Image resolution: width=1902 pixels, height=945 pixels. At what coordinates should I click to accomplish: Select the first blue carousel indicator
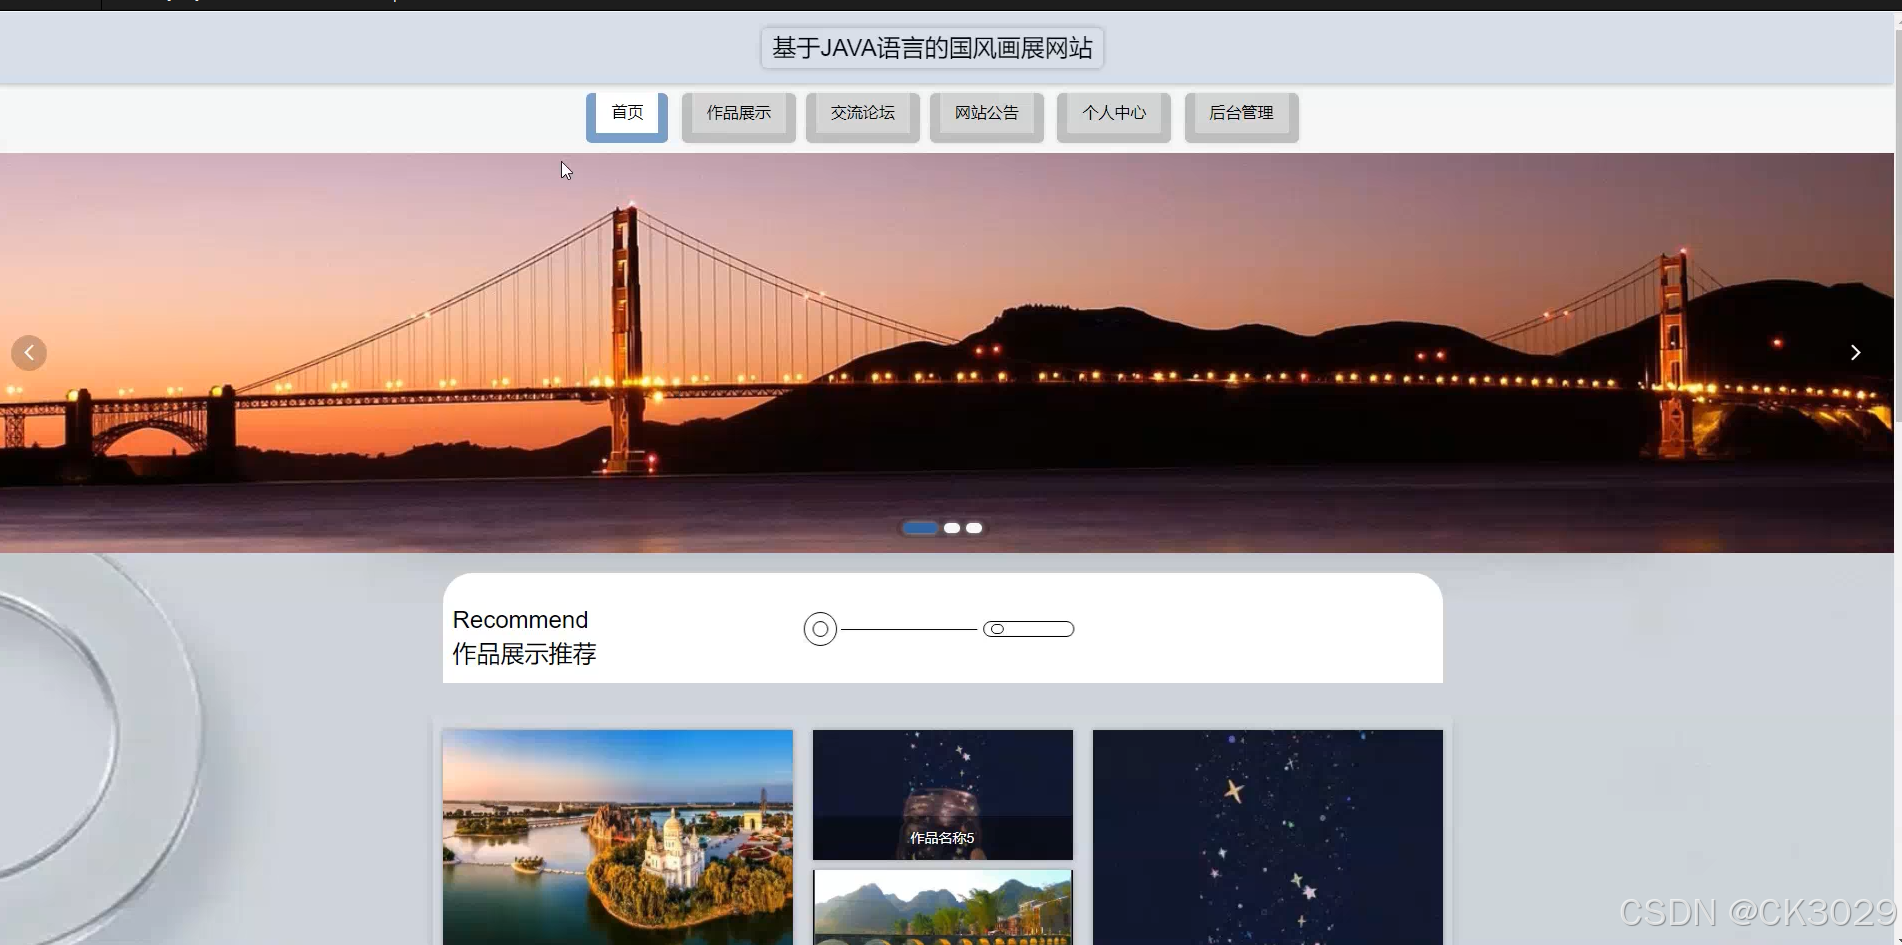pyautogui.click(x=920, y=528)
